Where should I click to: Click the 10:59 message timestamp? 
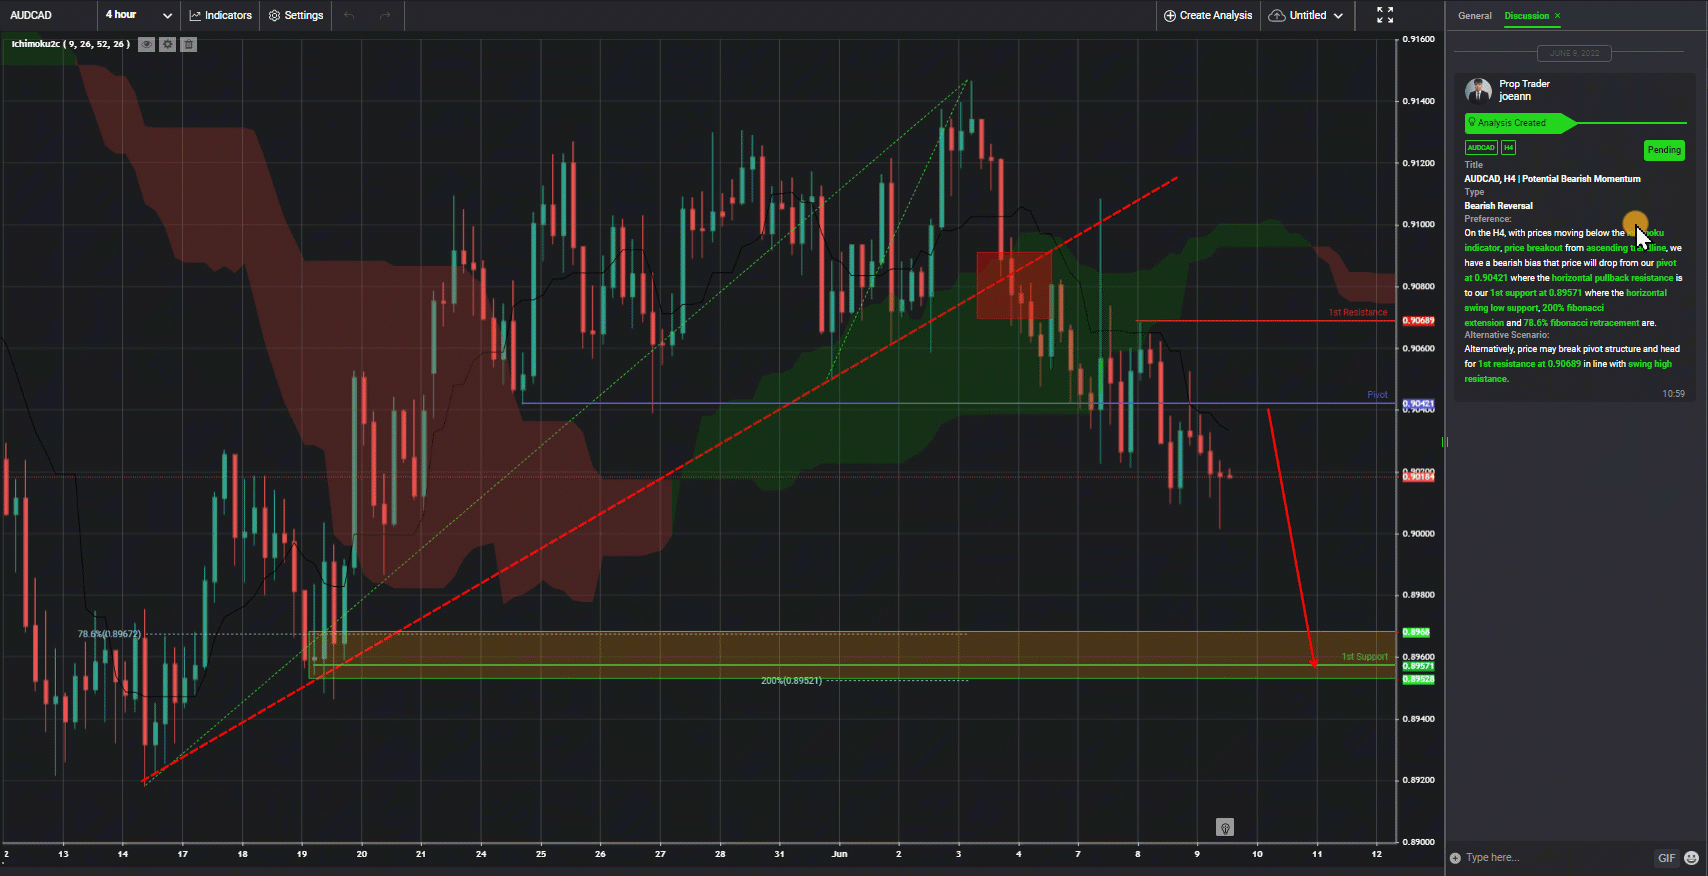[x=1673, y=394]
